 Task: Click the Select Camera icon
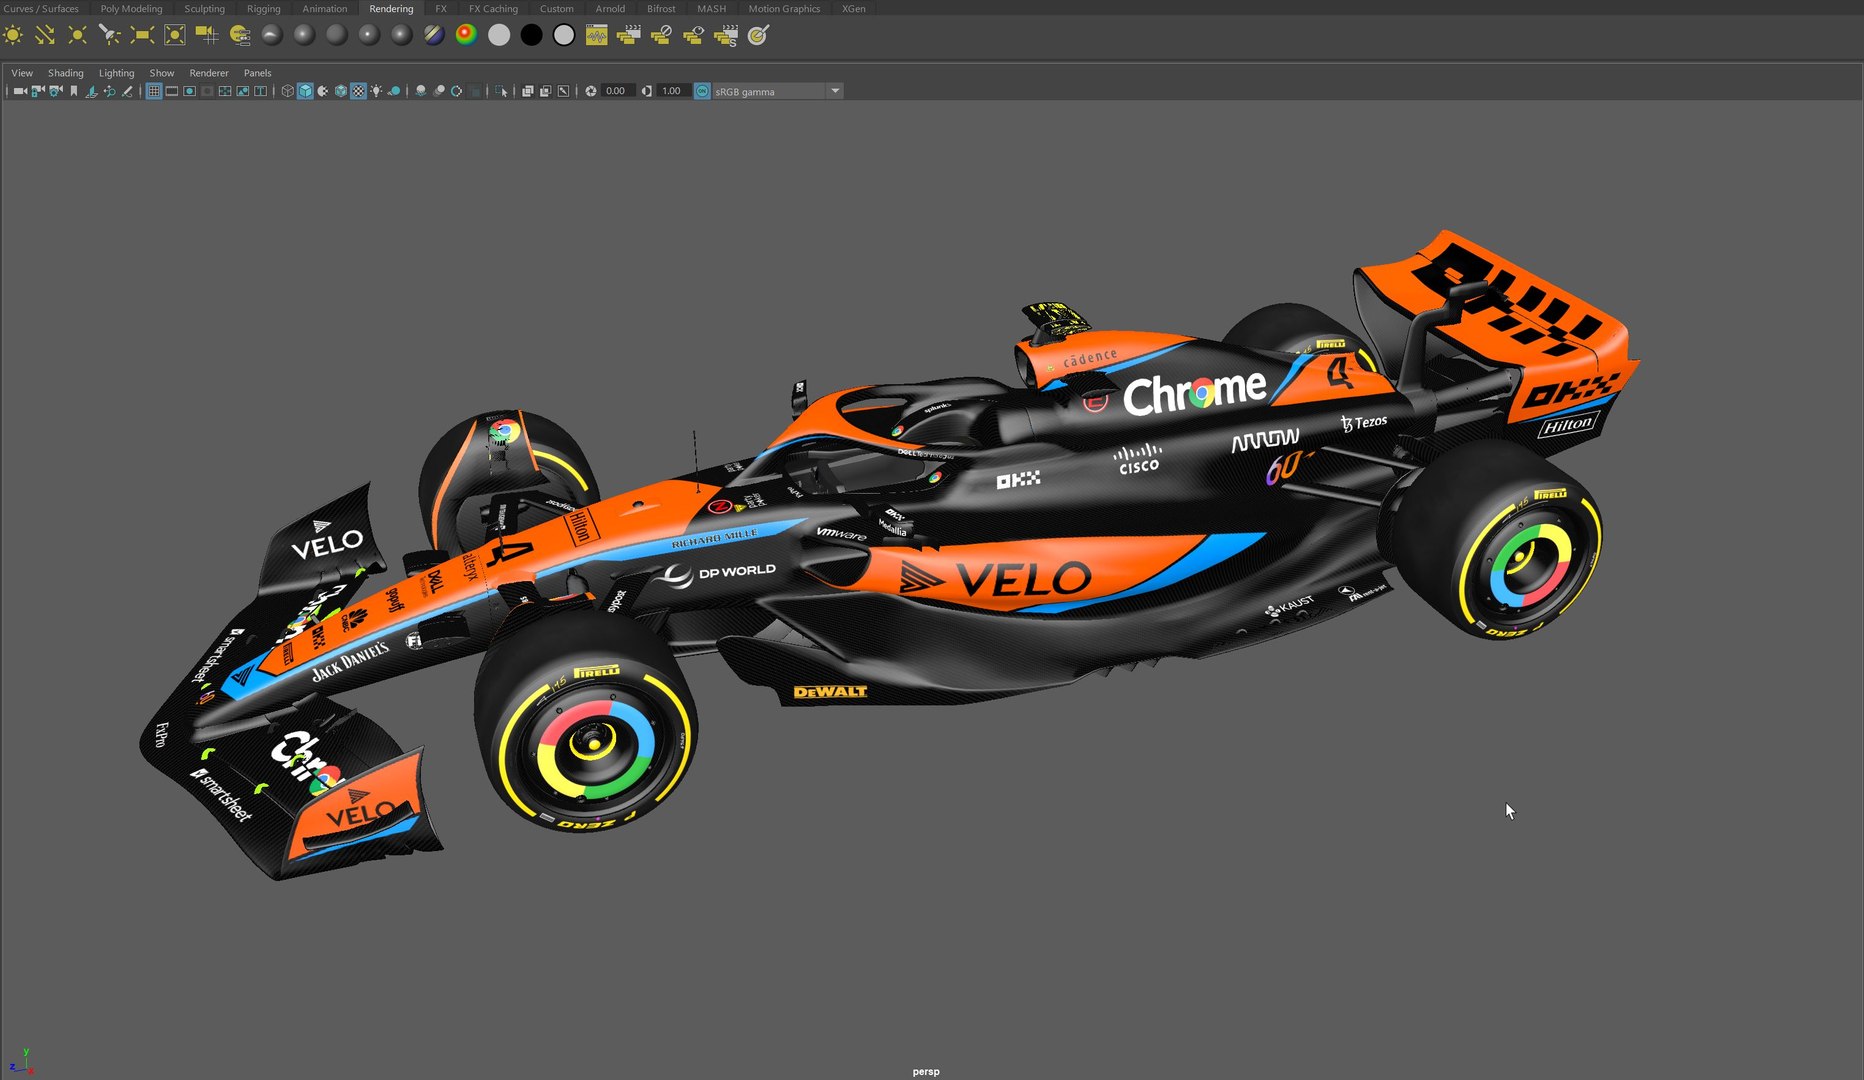20,91
